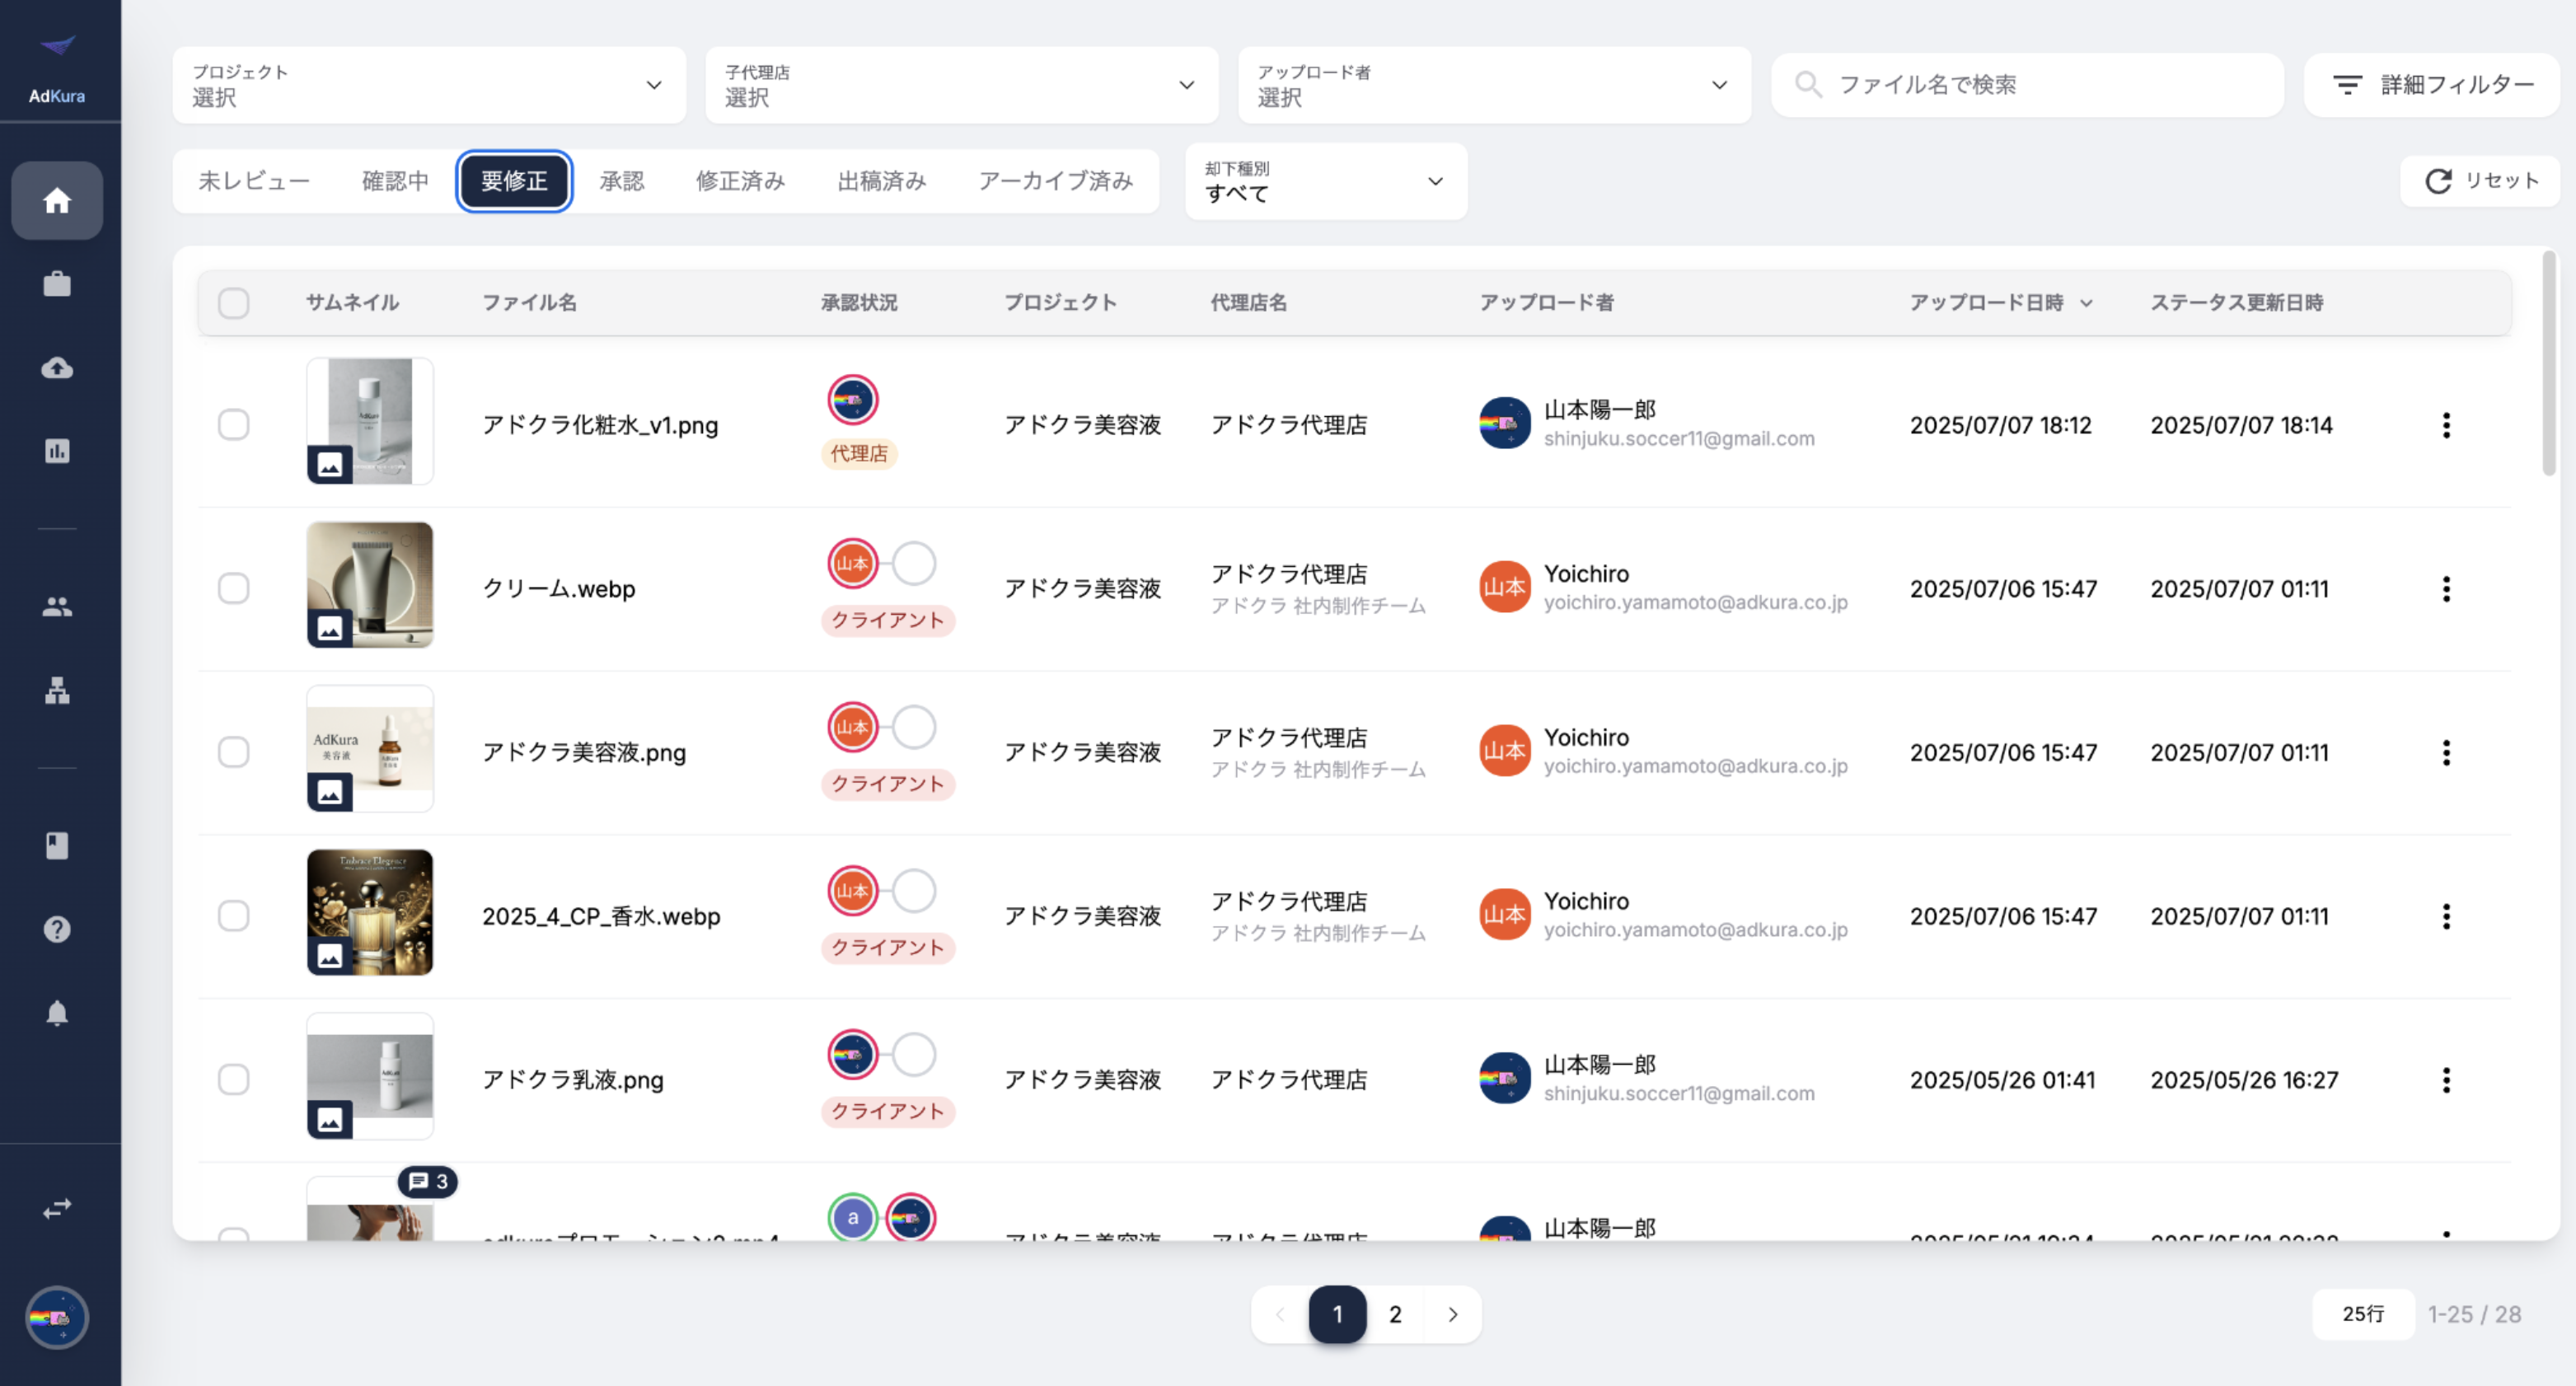Screen dimensions: 2576x1386
Task: Click the home icon in sidebar
Action: 57,201
